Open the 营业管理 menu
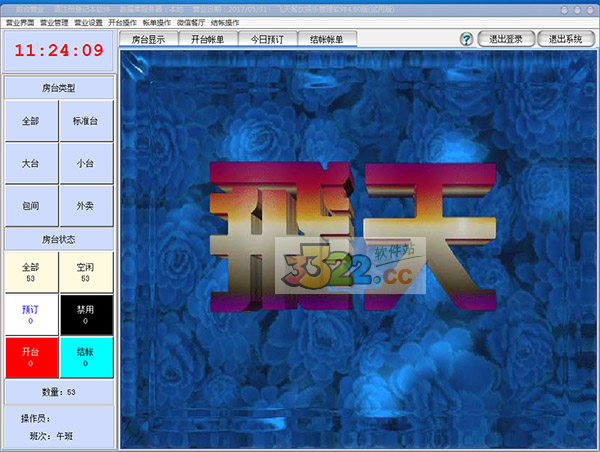Viewport: 600px width, 452px height. coord(54,23)
